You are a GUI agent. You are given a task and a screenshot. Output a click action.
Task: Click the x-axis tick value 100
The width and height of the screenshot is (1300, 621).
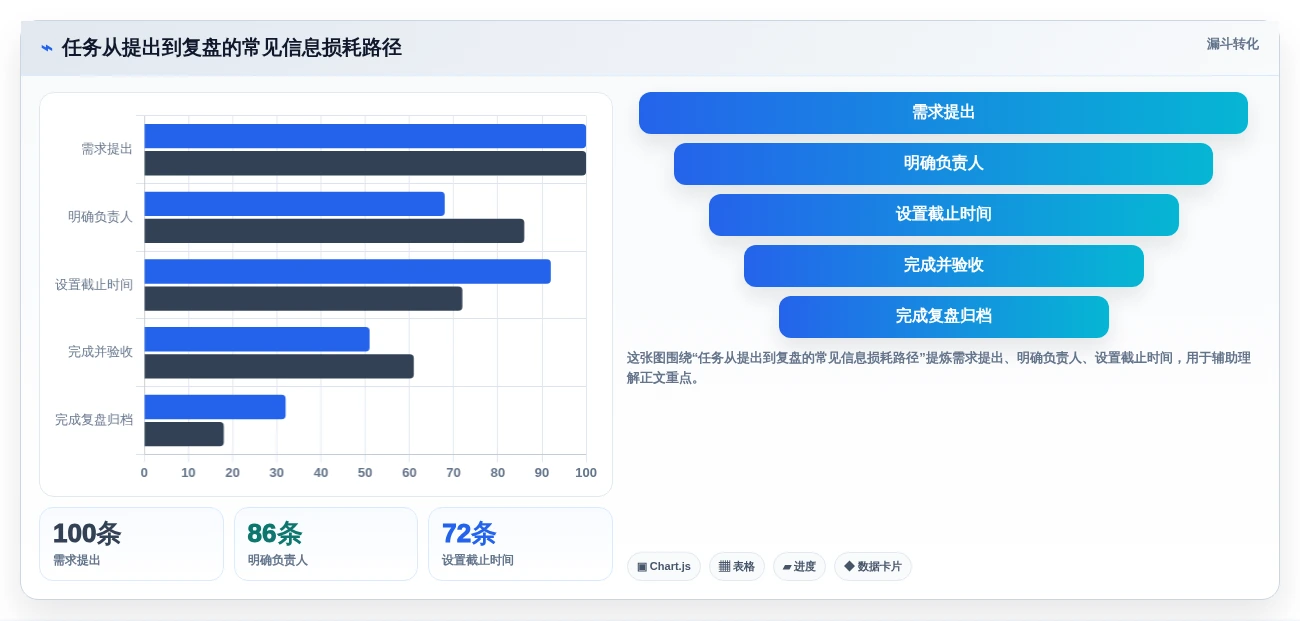(586, 473)
